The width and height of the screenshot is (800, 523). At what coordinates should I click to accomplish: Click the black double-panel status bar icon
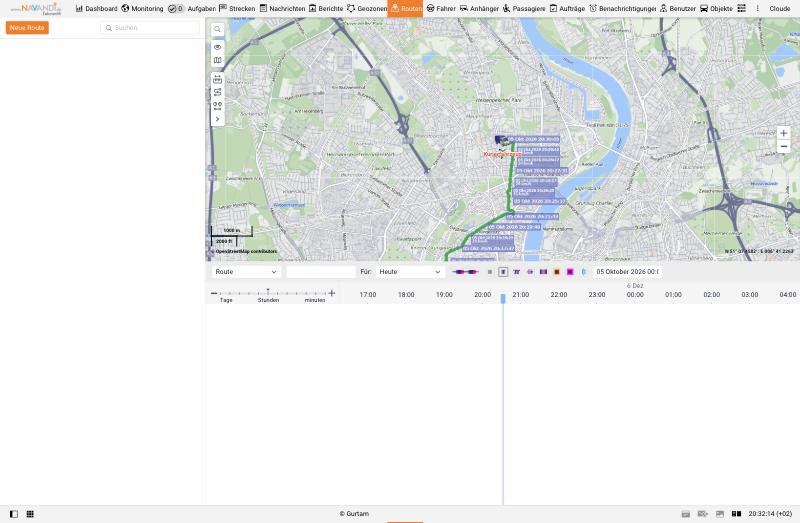[736, 514]
